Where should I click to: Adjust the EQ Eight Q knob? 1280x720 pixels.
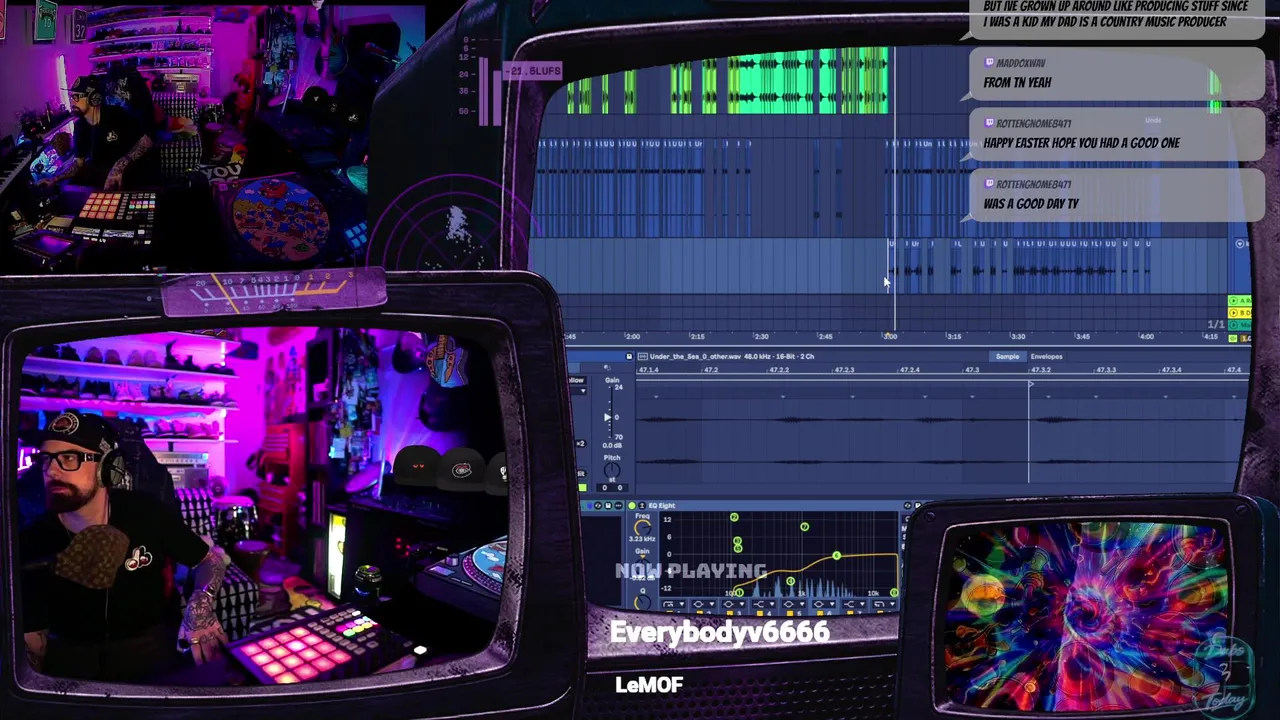(642, 602)
